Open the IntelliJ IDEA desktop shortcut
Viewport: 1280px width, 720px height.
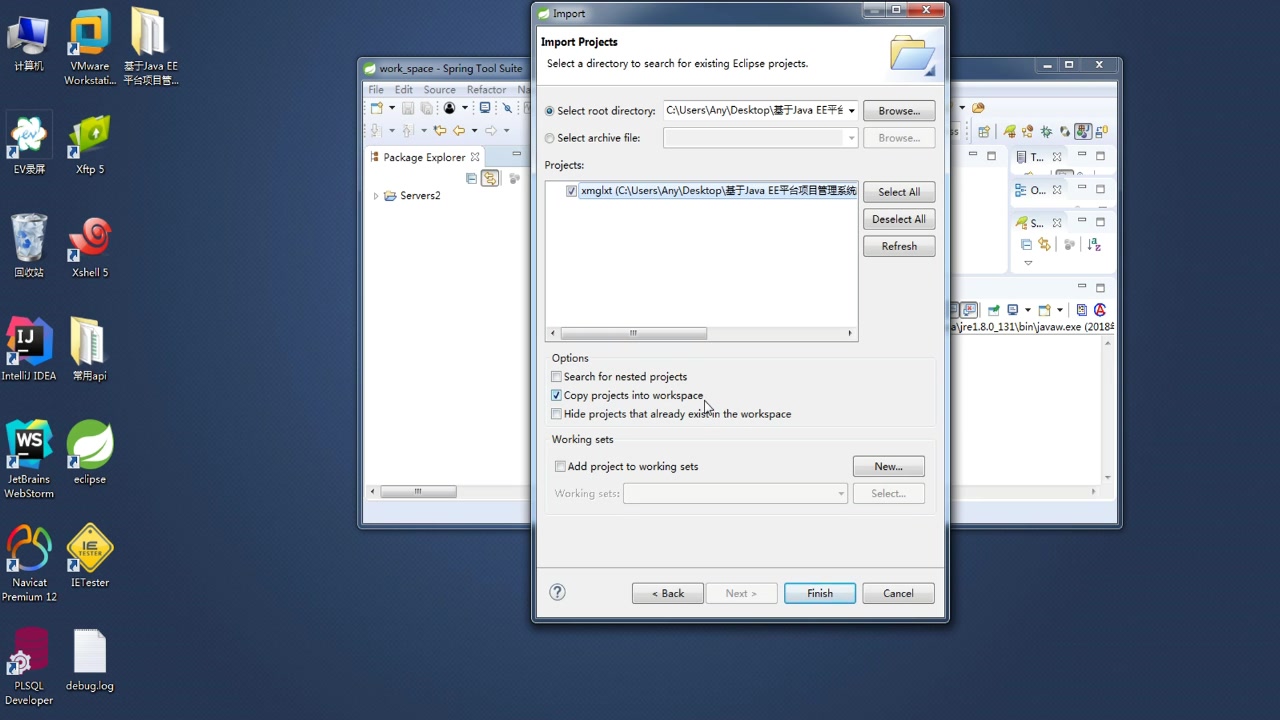pos(29,350)
